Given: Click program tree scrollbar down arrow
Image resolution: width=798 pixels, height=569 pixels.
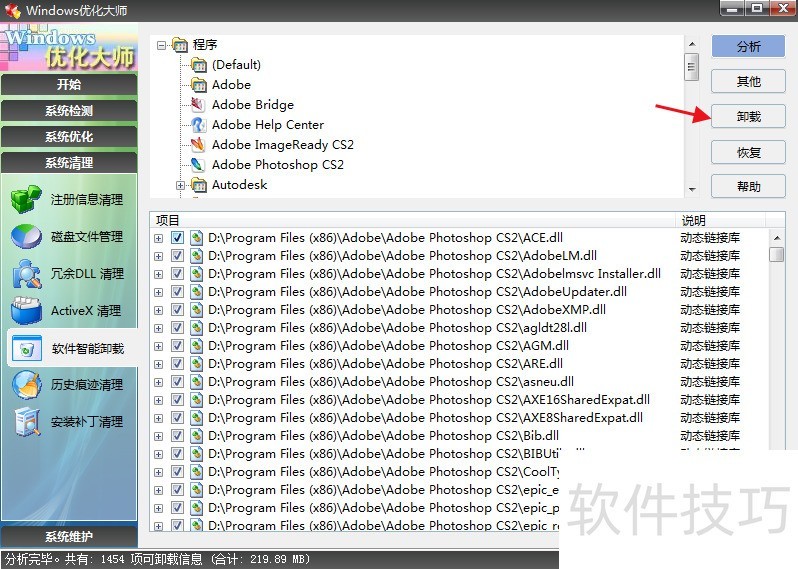Looking at the screenshot, I should click(x=692, y=189).
